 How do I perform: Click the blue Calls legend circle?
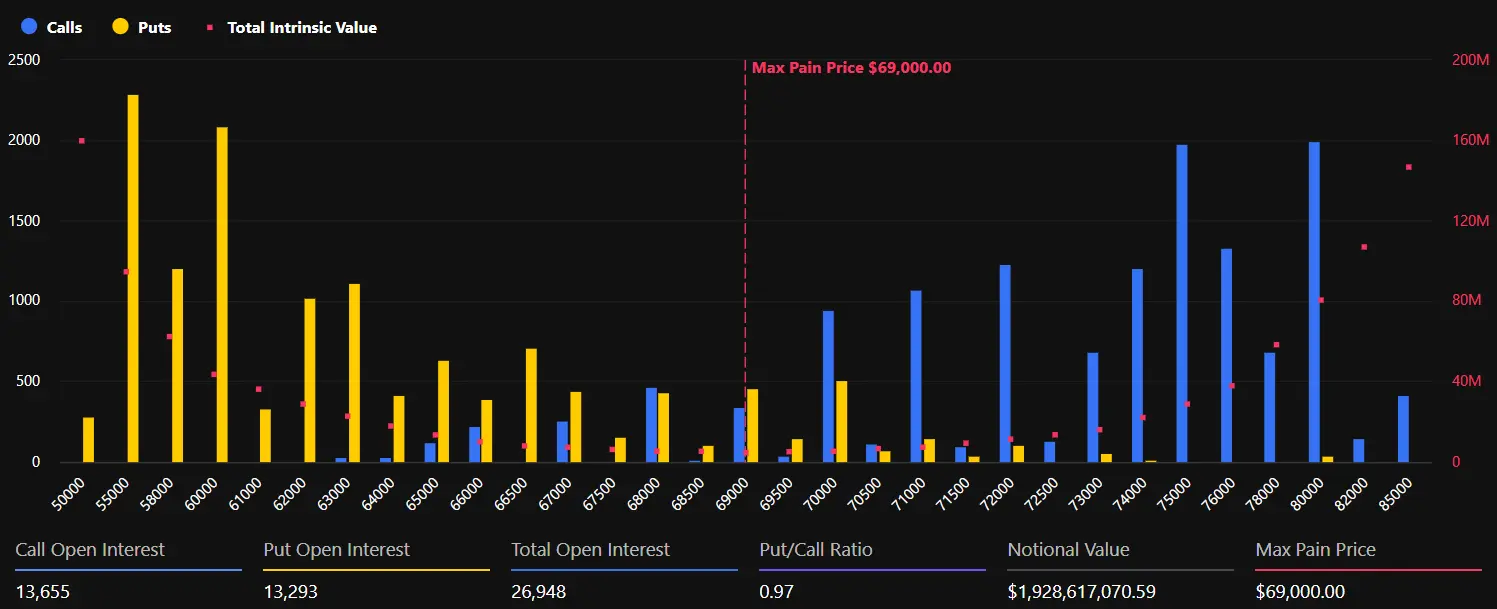(29, 27)
